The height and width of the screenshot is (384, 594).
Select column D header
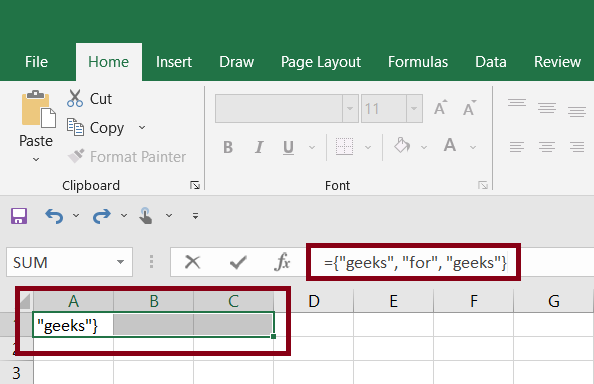pos(314,302)
